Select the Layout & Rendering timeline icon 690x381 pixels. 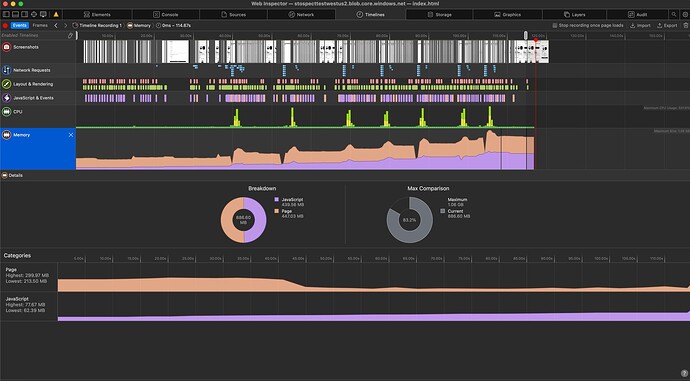point(7,84)
